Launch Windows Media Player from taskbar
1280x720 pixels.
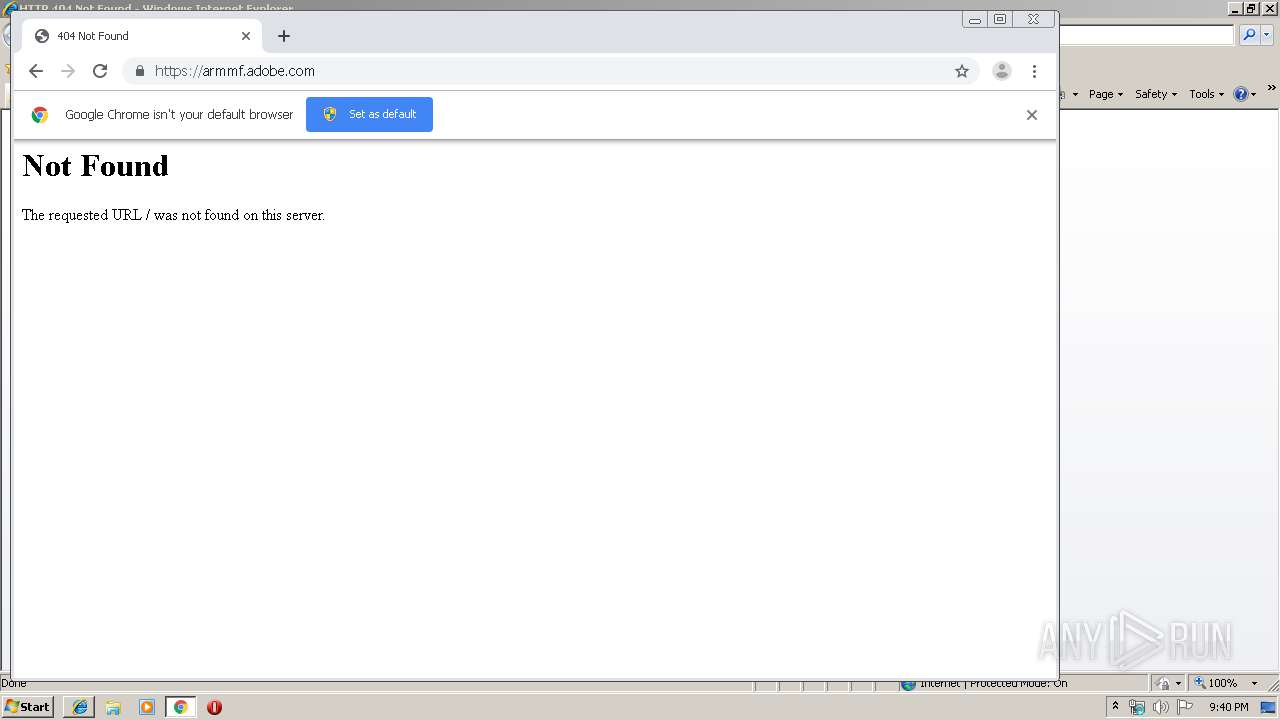tap(147, 707)
